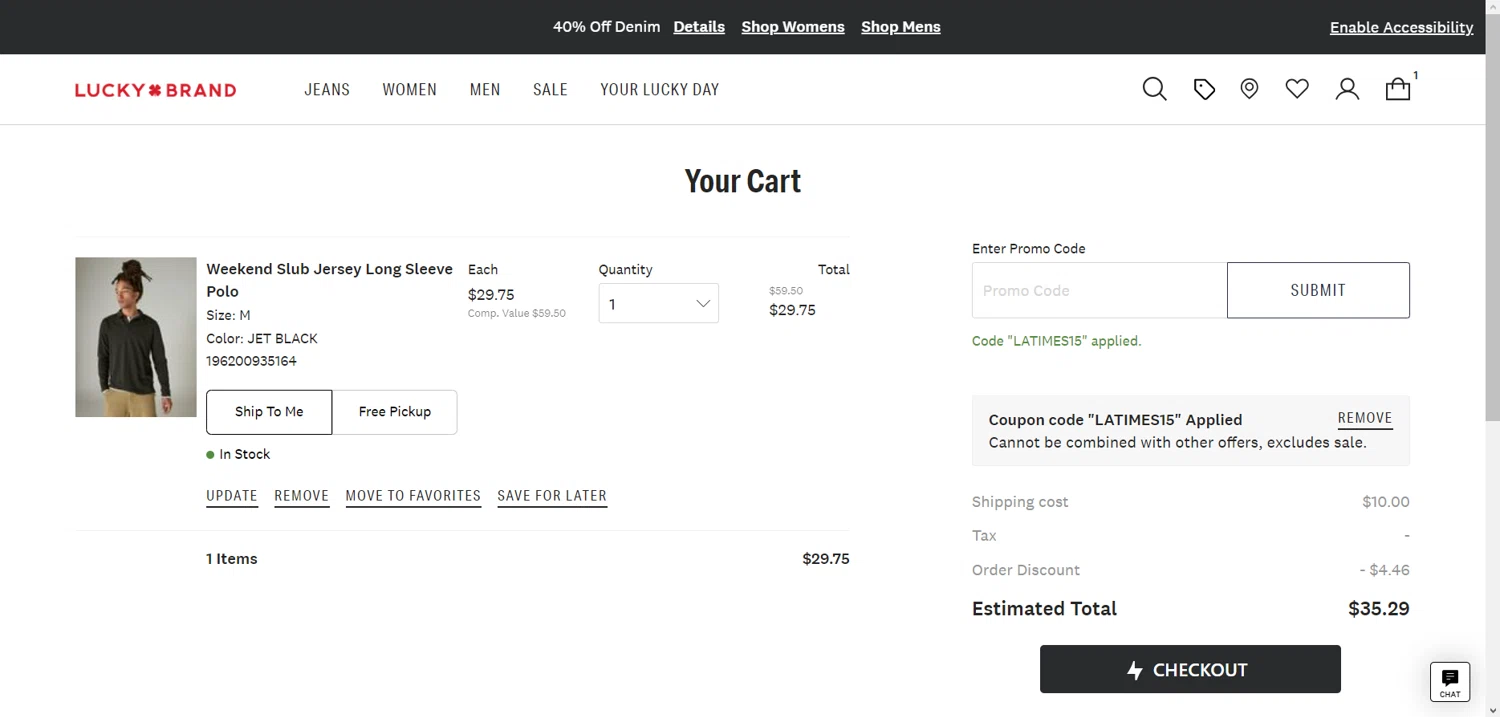Open the chat widget
Viewport: 1500px width, 717px height.
tap(1450, 681)
